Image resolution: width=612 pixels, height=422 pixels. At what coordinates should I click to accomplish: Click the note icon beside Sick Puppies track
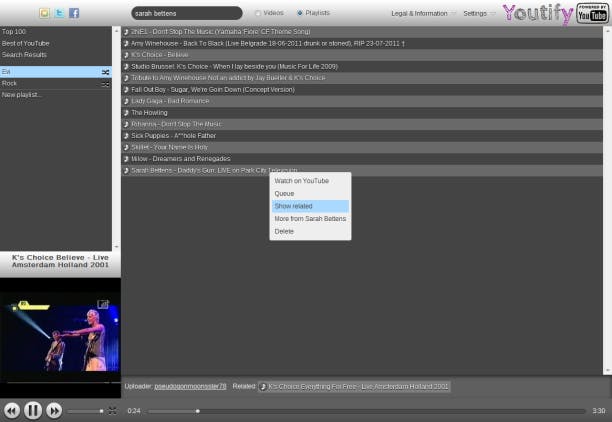coord(126,136)
